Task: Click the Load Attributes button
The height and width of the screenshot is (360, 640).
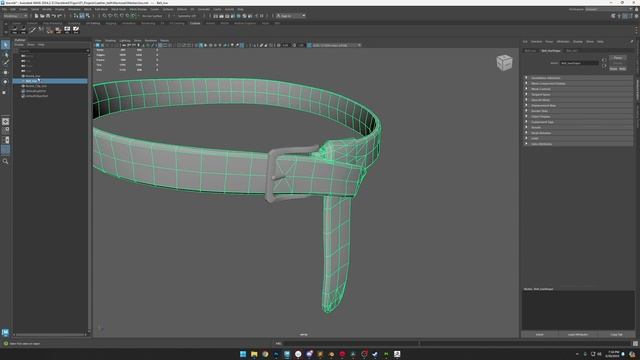Action: pos(578,334)
